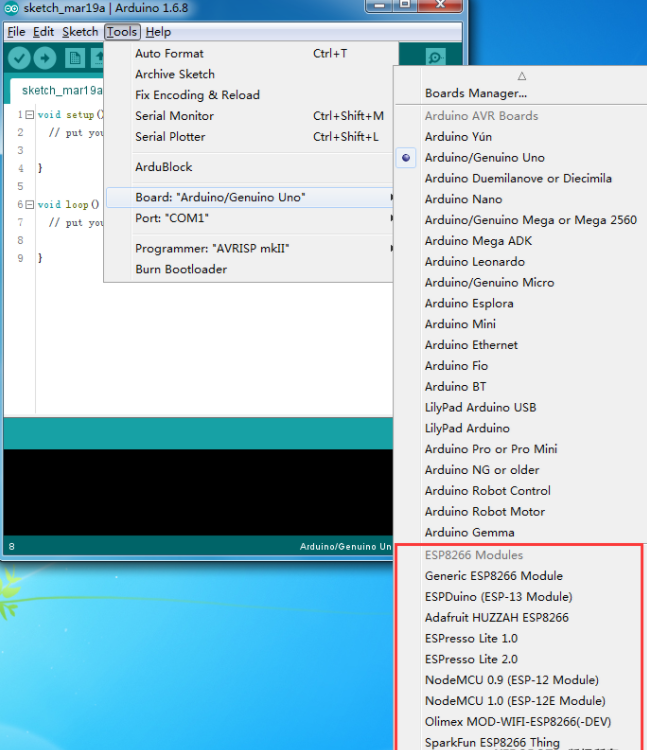Close the Tools menu
This screenshot has height=750, width=647.
(x=122, y=32)
